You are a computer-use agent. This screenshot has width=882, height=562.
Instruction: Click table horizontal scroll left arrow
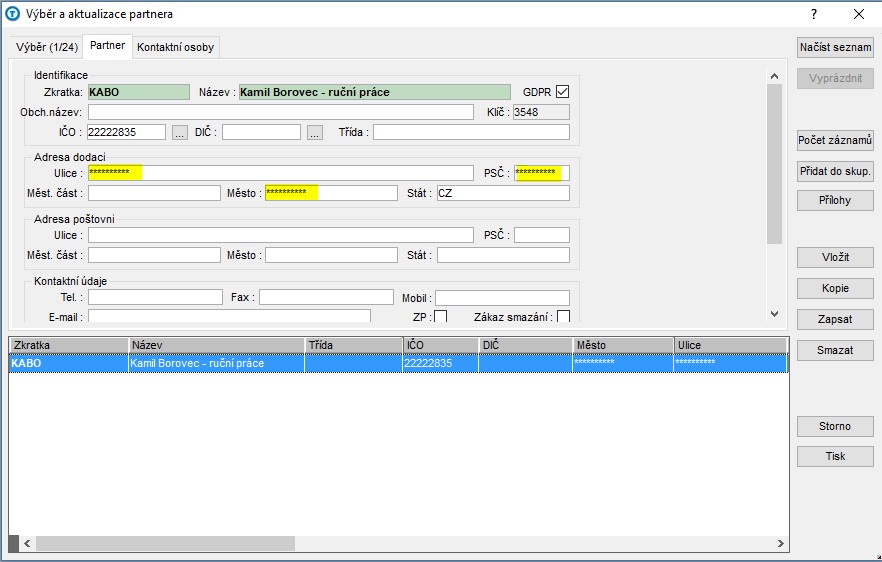point(27,543)
